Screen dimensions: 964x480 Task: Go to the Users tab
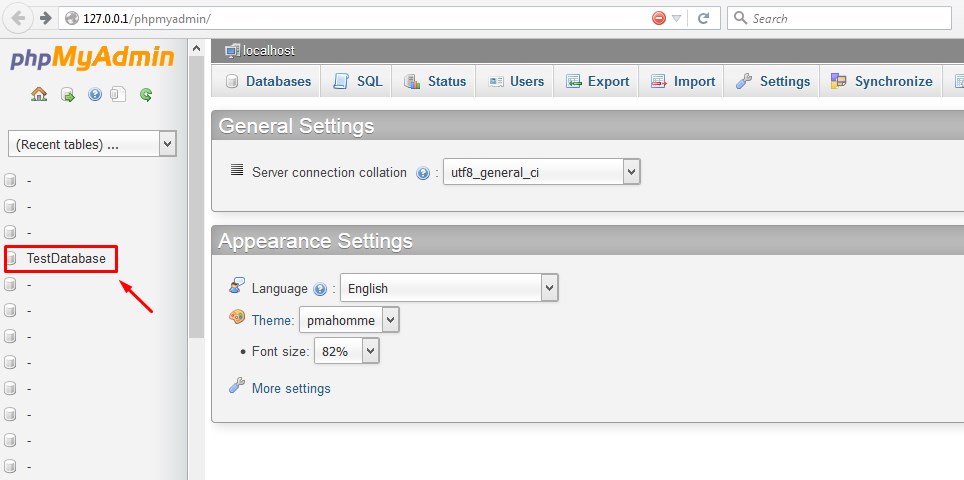516,82
